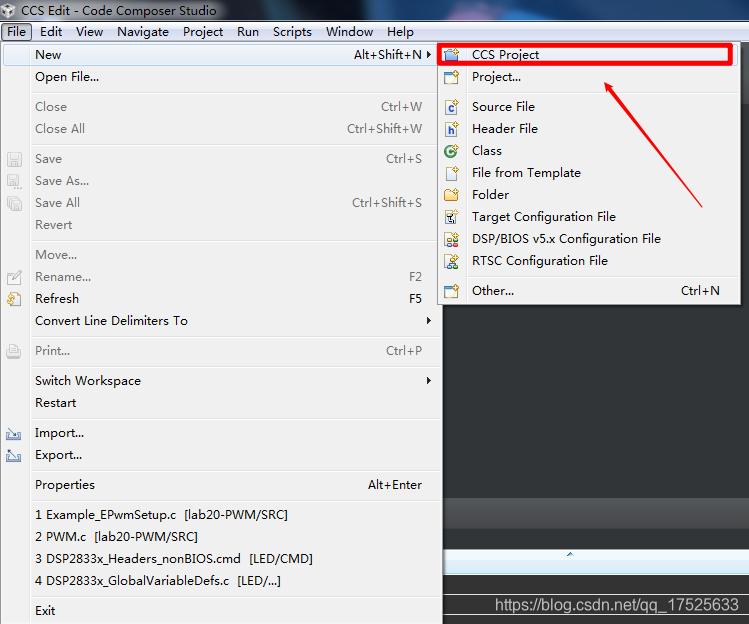Expand the New submenu arrow
This screenshot has width=749, height=624.
pyautogui.click(x=428, y=55)
